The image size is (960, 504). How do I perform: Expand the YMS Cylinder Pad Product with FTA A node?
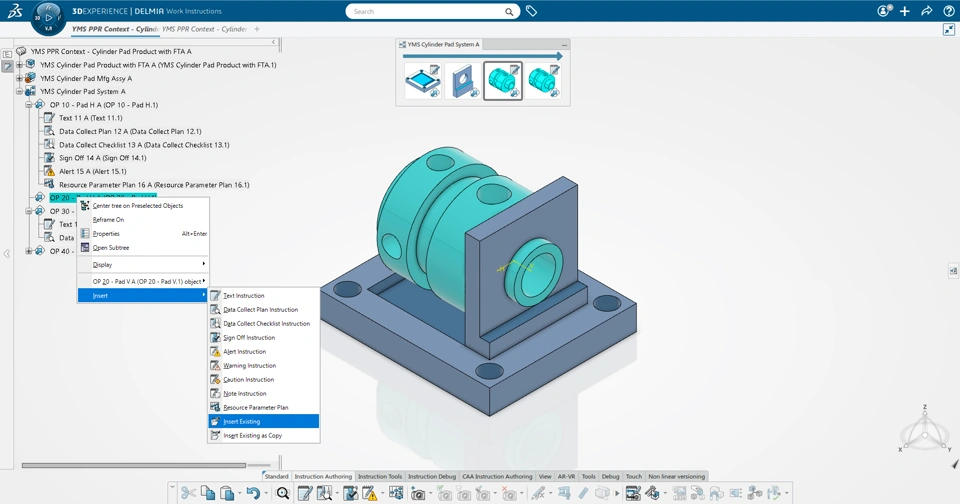(x=19, y=64)
